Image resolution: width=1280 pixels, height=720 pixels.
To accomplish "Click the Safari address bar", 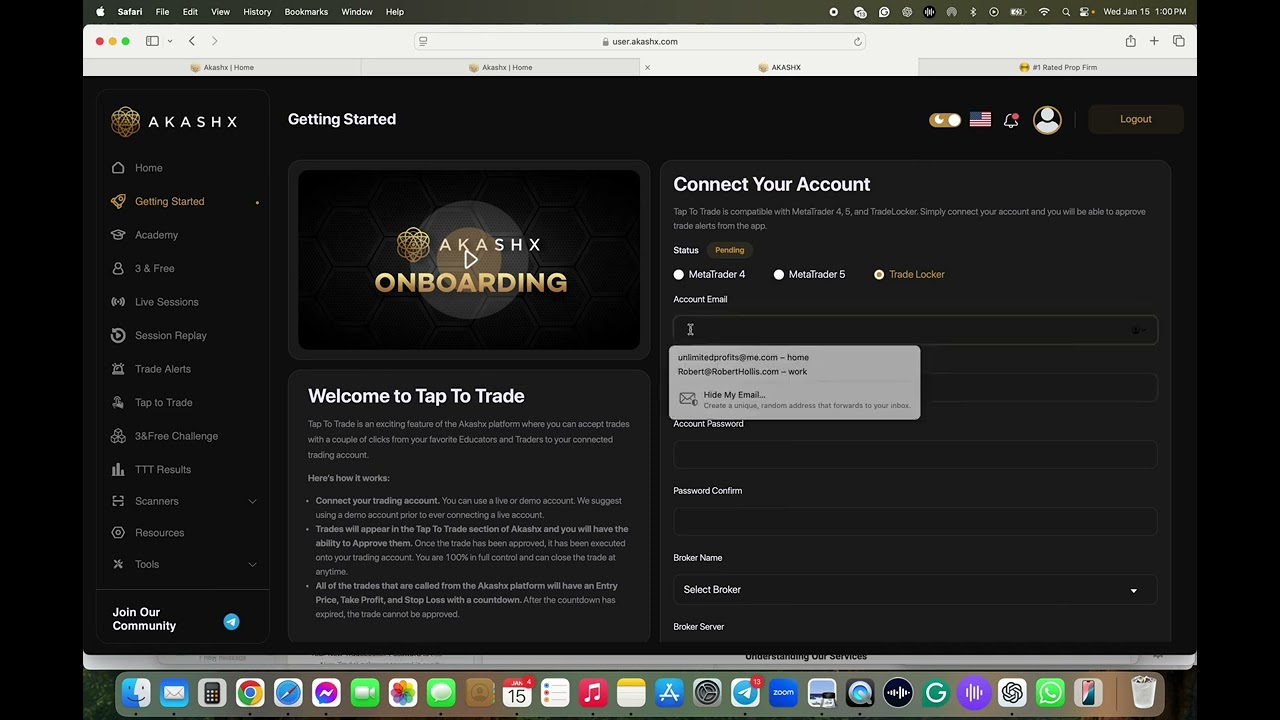I will 640,41.
